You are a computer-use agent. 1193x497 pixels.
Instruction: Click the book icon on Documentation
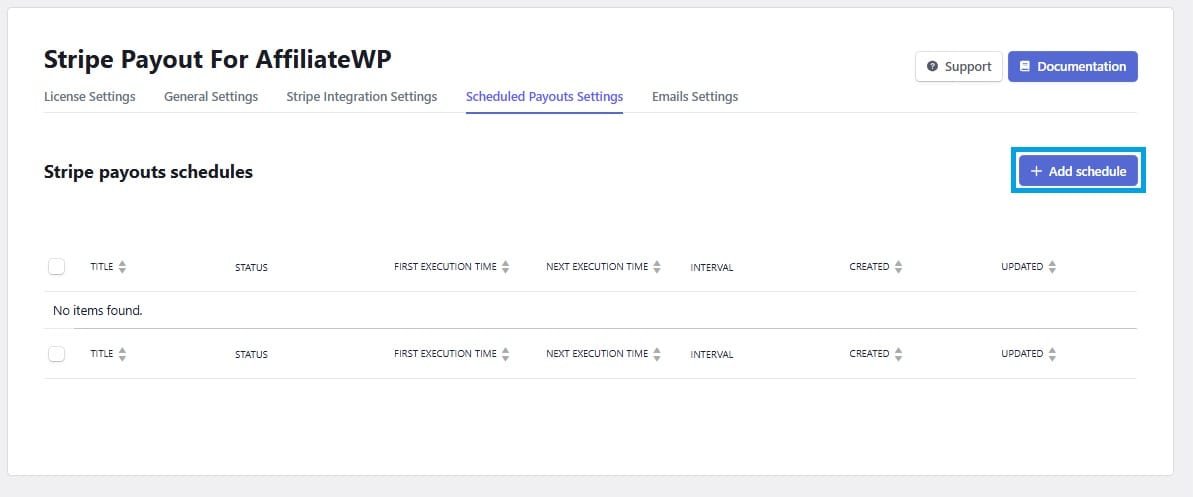click(1024, 66)
